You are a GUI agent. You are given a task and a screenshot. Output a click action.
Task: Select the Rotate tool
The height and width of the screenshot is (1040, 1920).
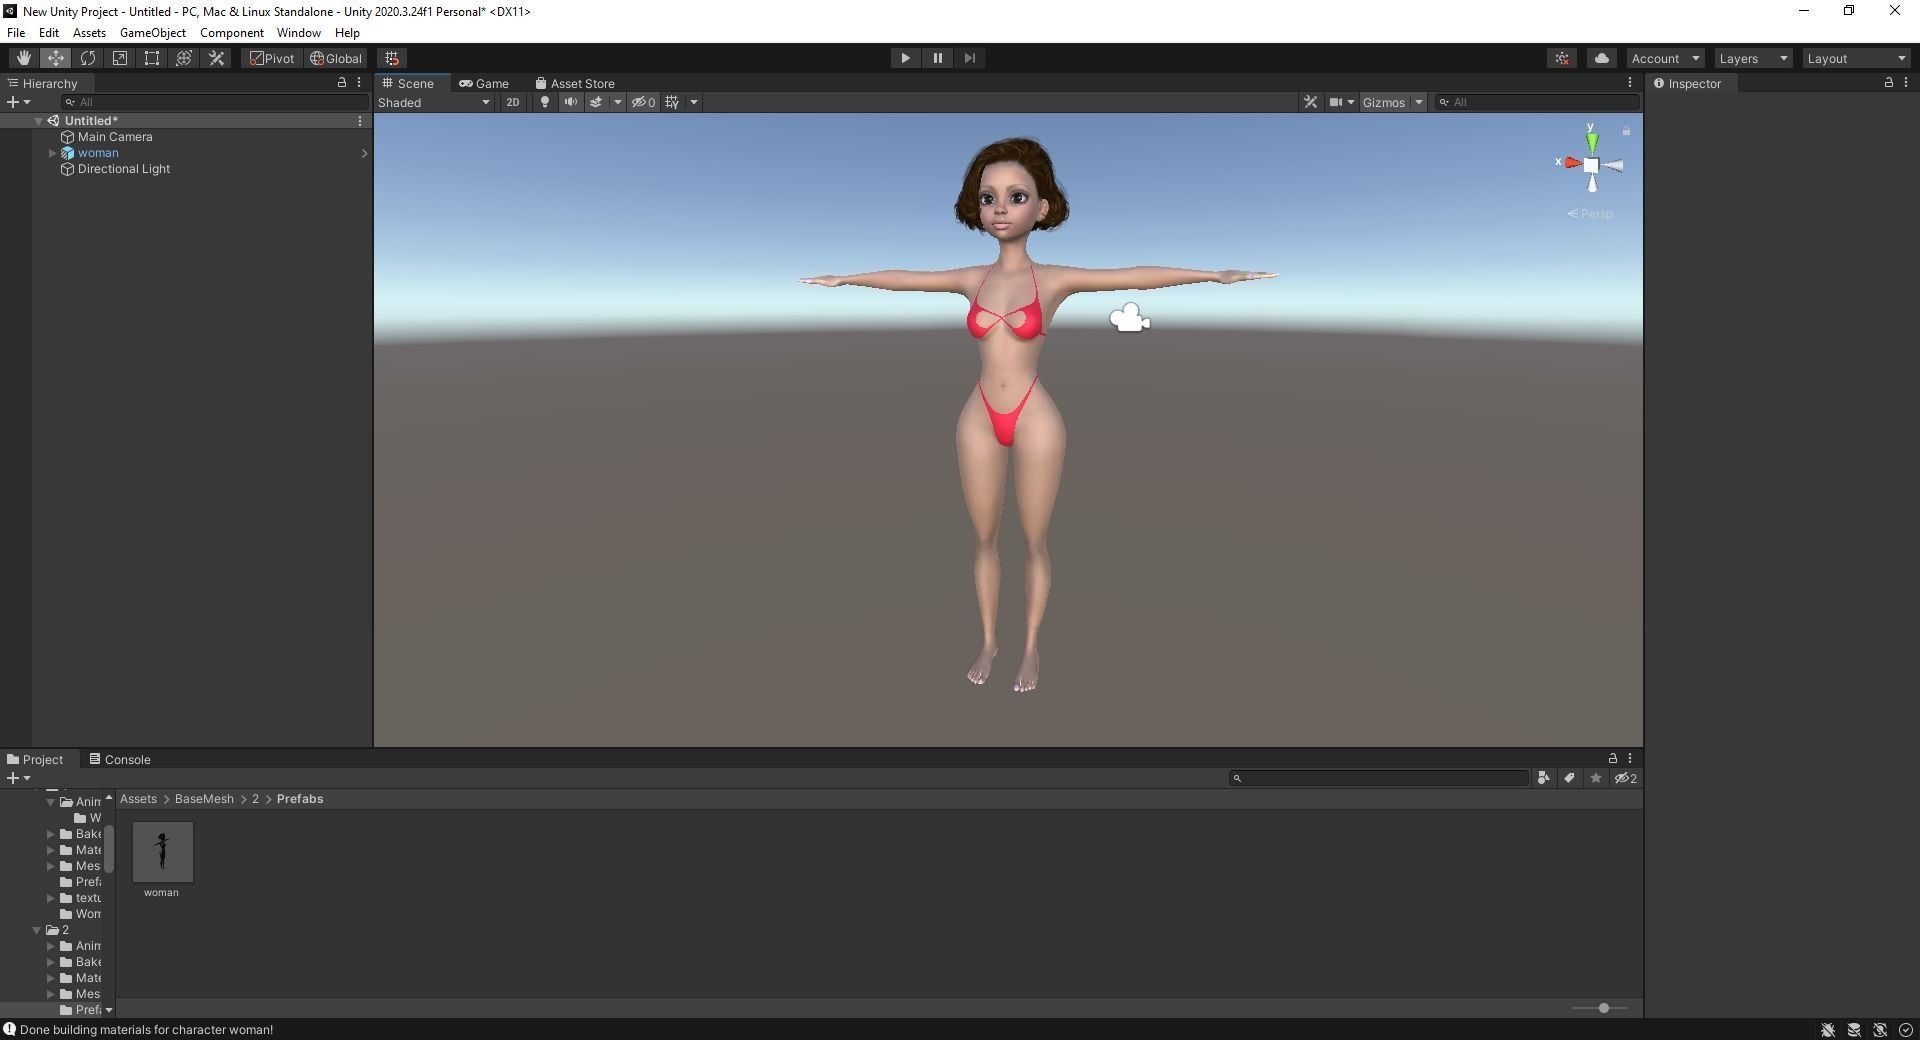tap(87, 58)
